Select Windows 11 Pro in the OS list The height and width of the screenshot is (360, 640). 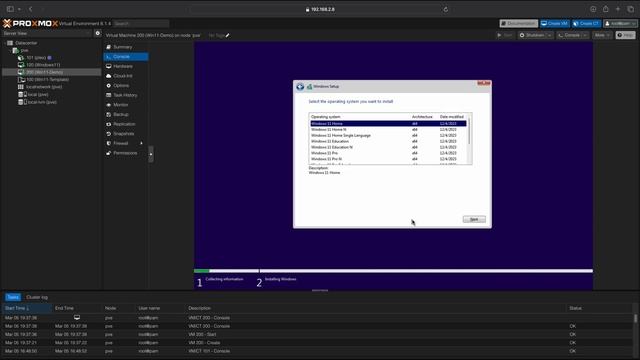[x=388, y=153]
